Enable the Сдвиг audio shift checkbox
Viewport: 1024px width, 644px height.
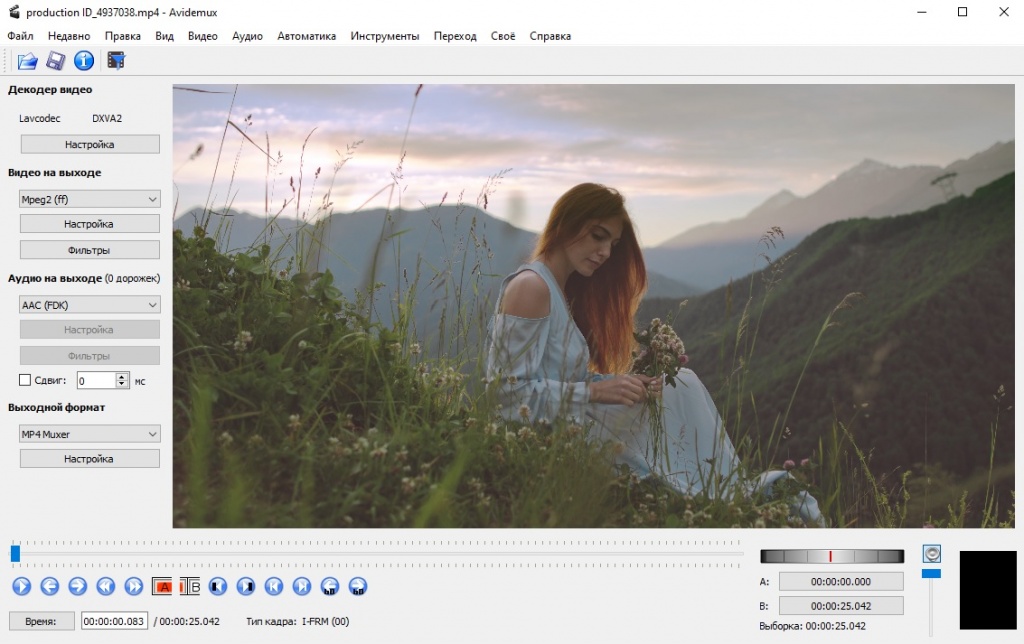(26, 380)
